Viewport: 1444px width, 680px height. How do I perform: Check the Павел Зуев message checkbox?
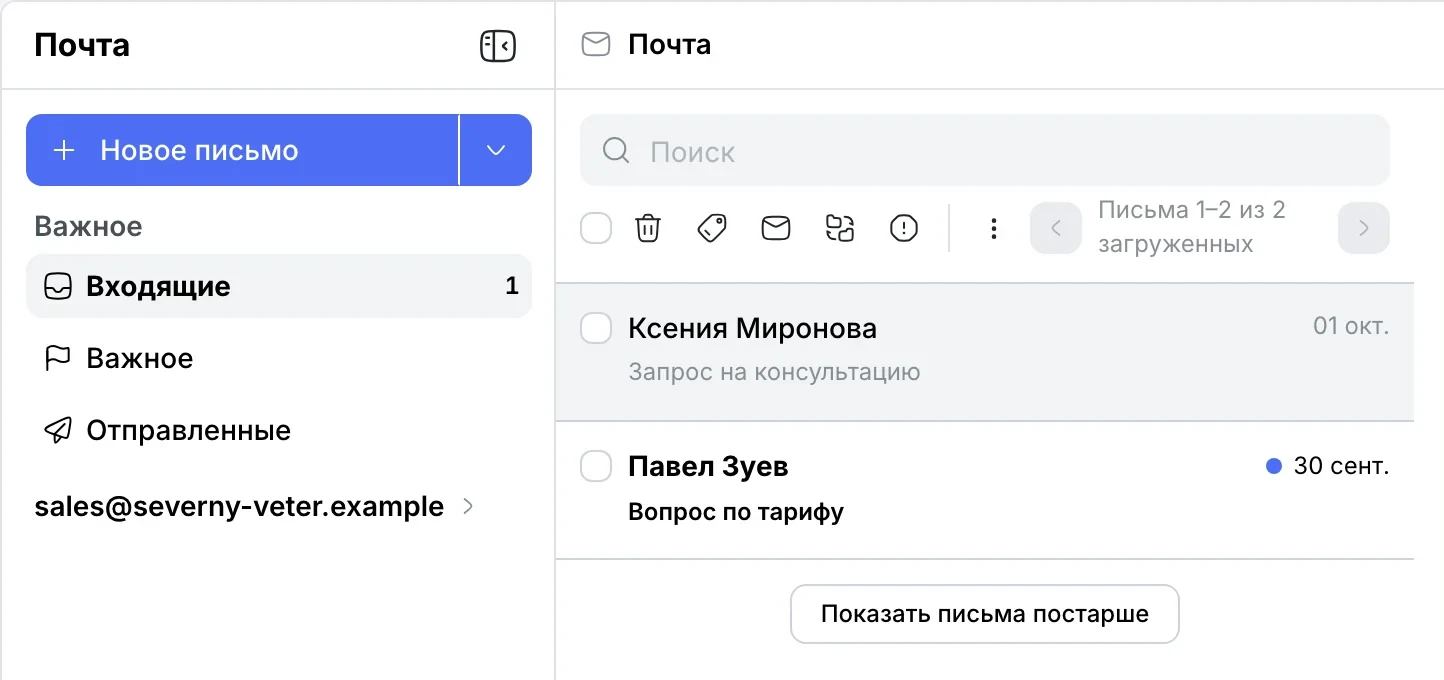[596, 466]
